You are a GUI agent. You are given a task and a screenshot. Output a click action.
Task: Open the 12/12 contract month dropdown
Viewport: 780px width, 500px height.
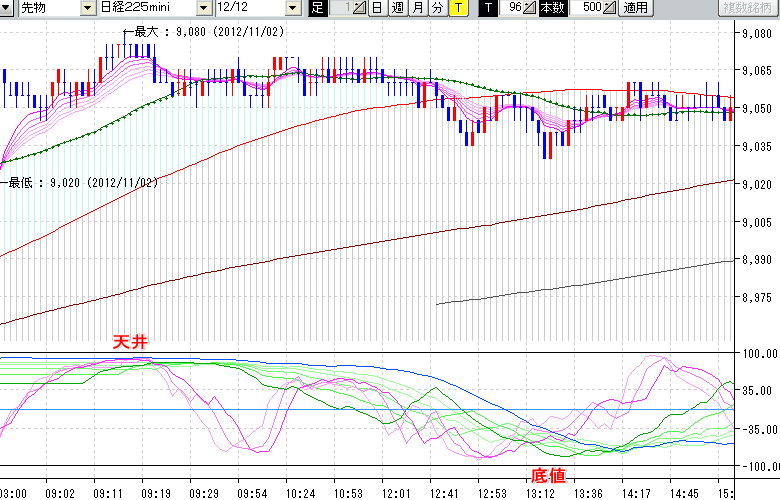click(x=293, y=8)
